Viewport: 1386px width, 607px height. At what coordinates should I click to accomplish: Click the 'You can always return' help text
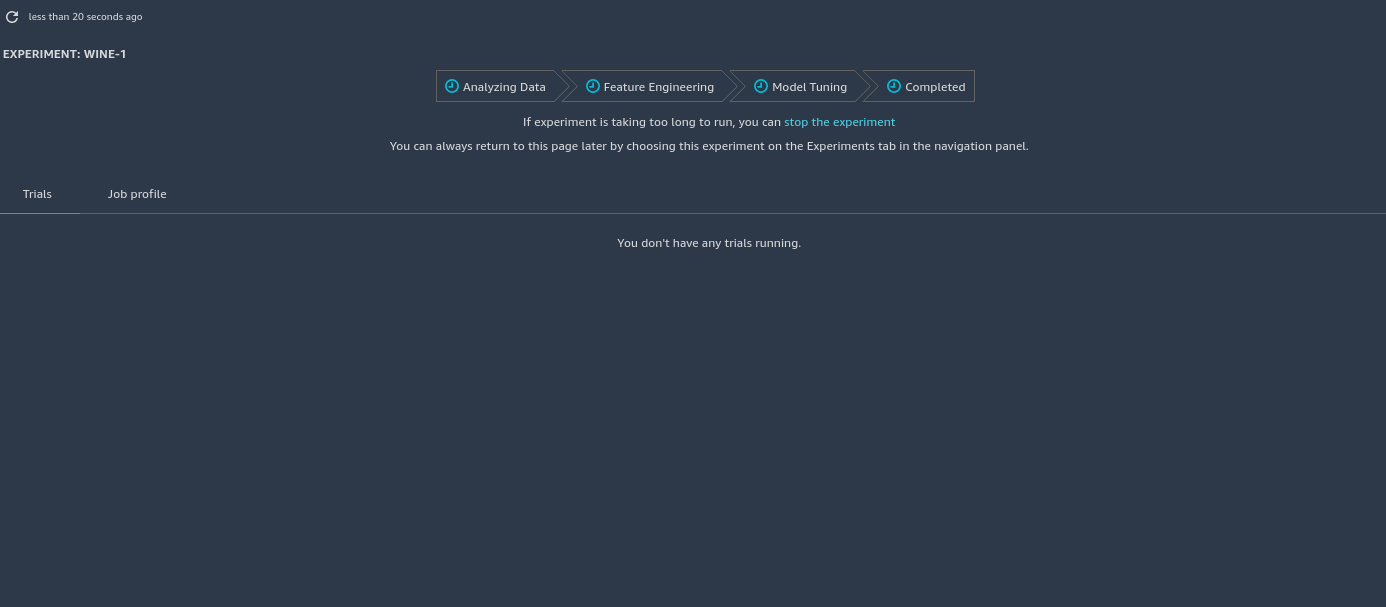tap(708, 146)
